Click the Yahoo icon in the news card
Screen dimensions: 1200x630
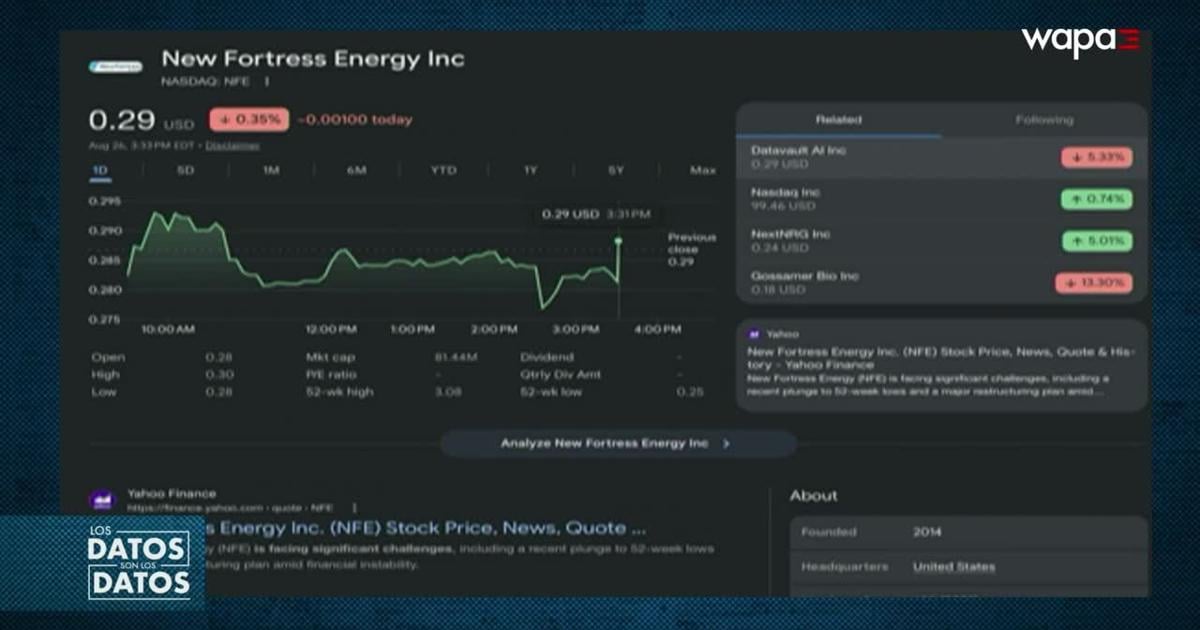753,334
